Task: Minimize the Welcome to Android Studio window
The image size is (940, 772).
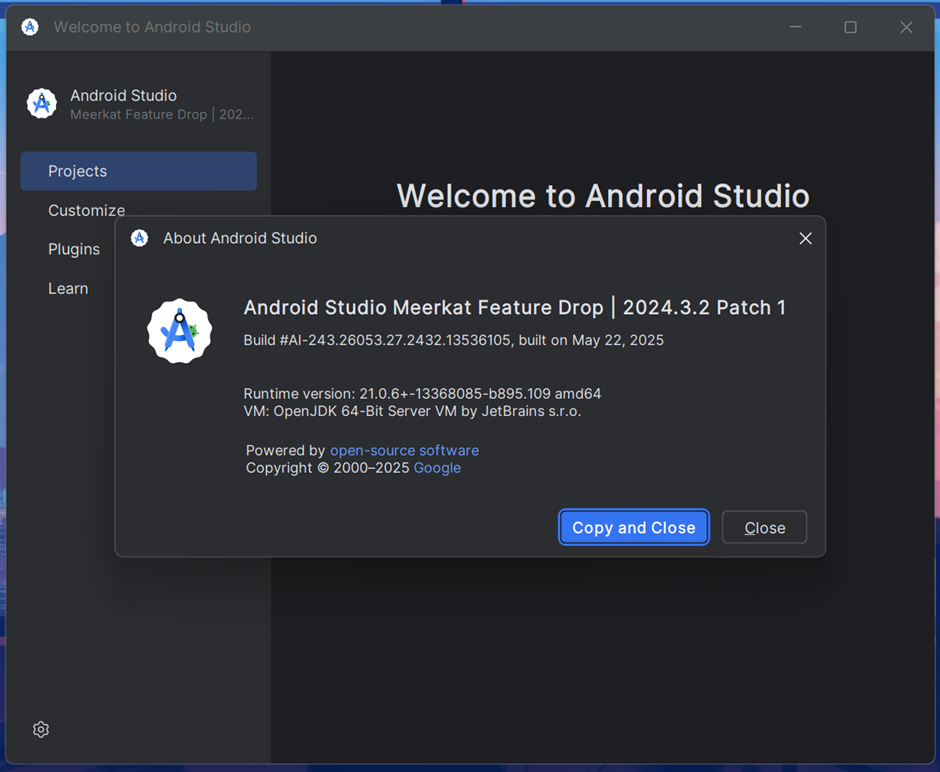Action: [x=796, y=27]
